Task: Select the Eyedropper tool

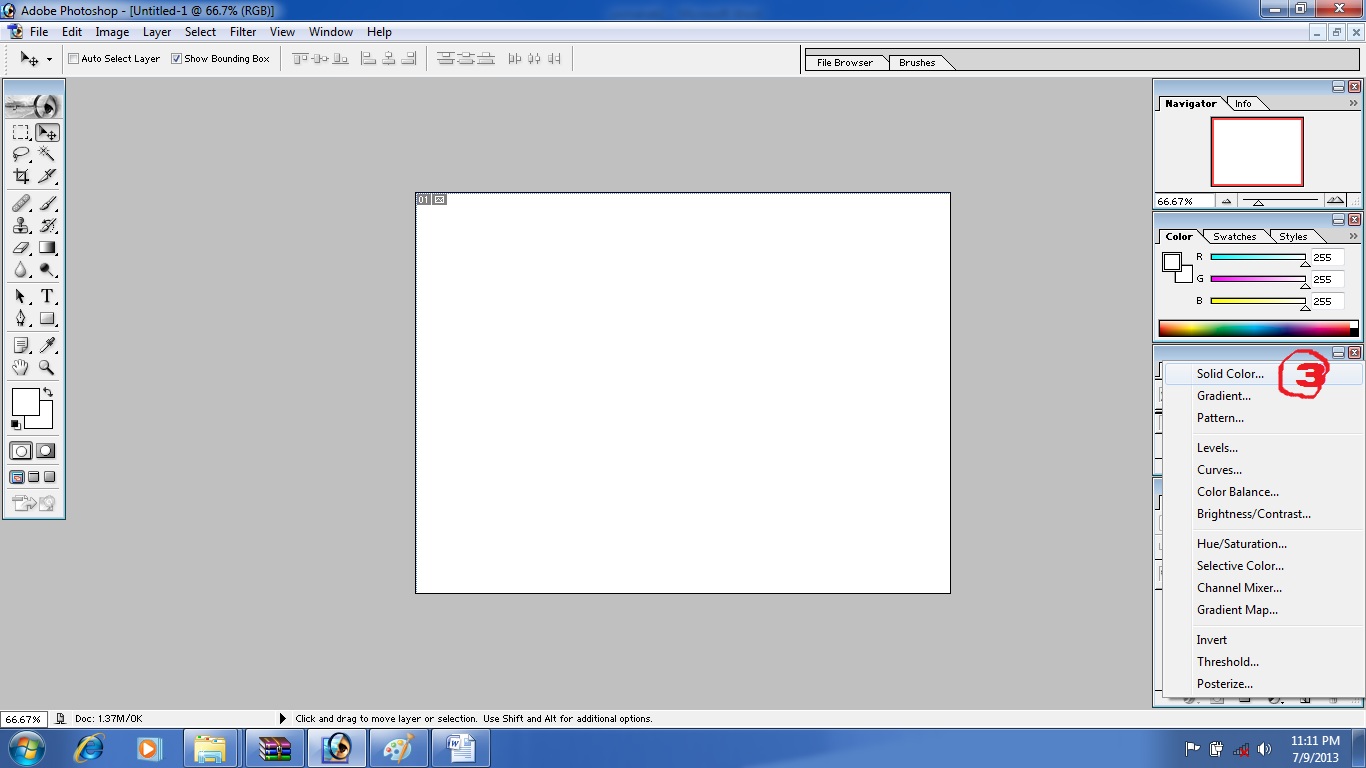Action: (45, 345)
